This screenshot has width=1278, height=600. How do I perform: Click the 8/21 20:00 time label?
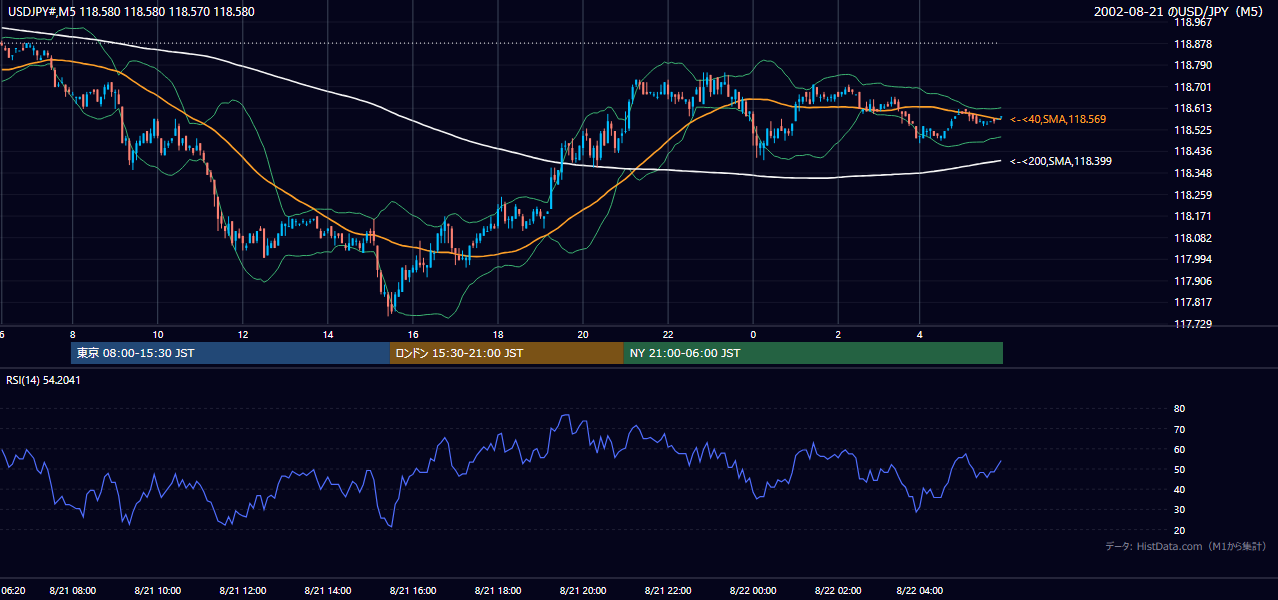pos(583,591)
